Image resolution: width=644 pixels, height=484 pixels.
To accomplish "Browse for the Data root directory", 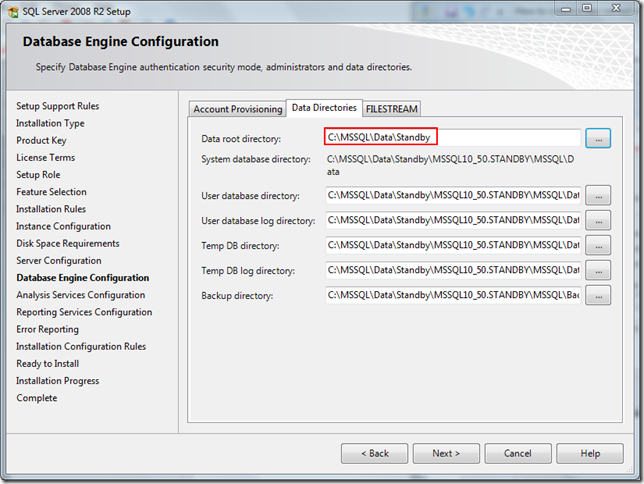I will click(x=598, y=138).
